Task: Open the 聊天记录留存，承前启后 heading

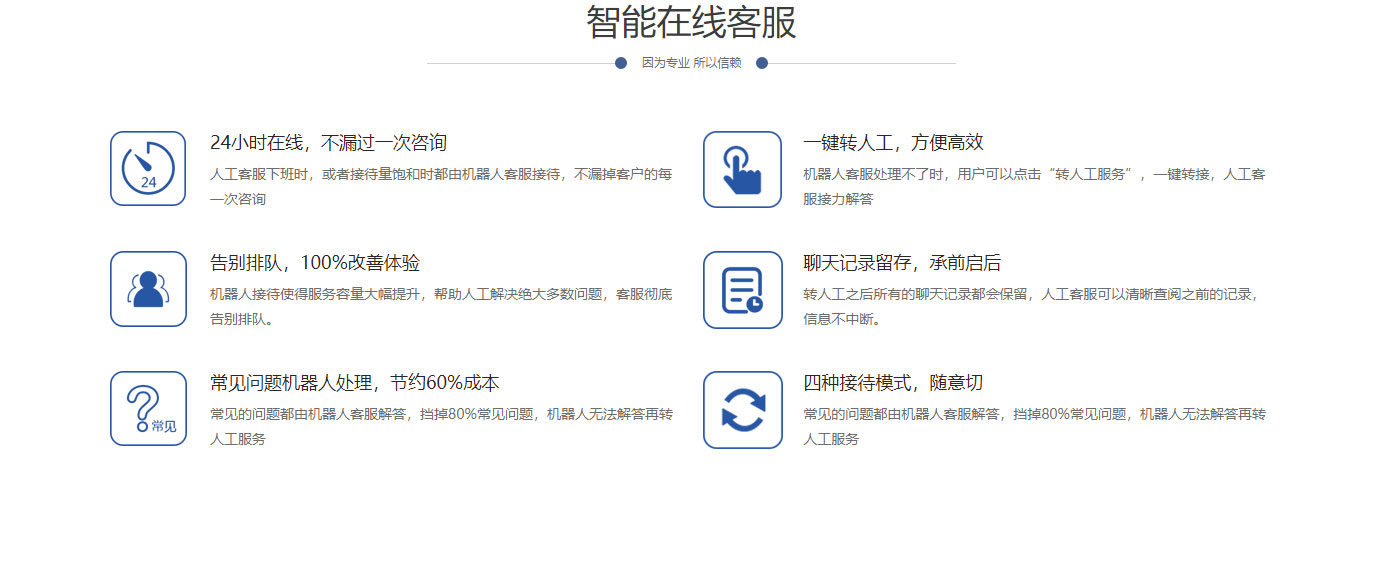Action: [x=902, y=263]
